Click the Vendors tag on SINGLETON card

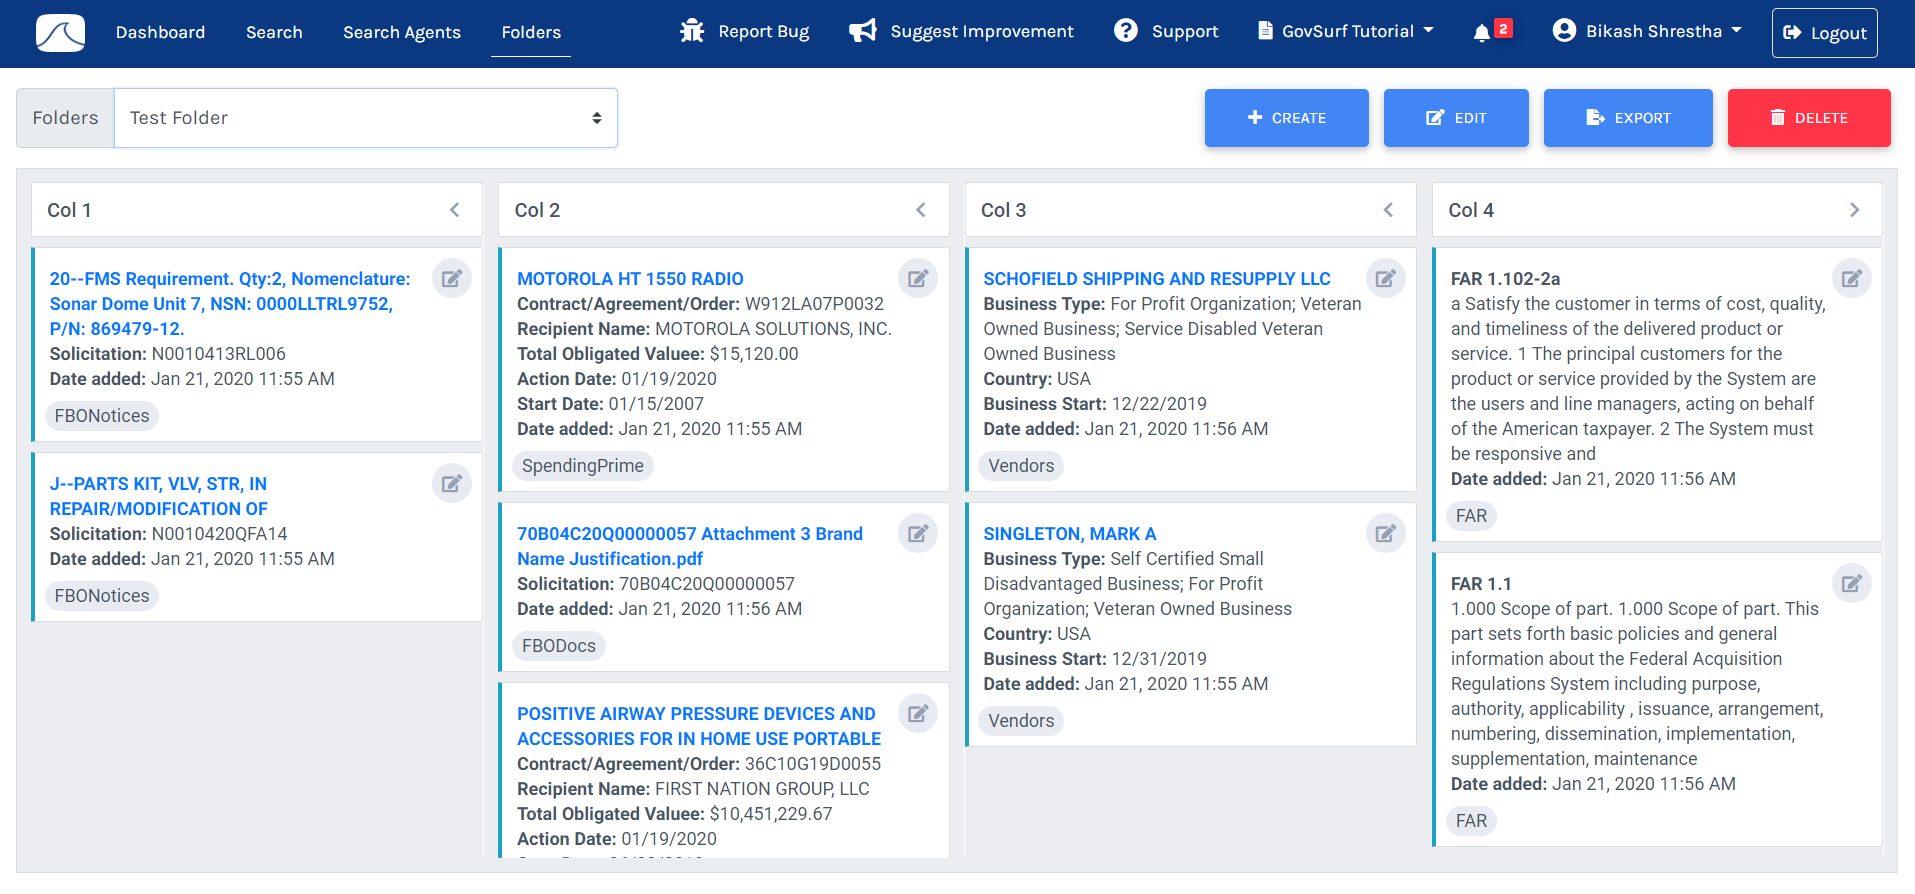1021,721
